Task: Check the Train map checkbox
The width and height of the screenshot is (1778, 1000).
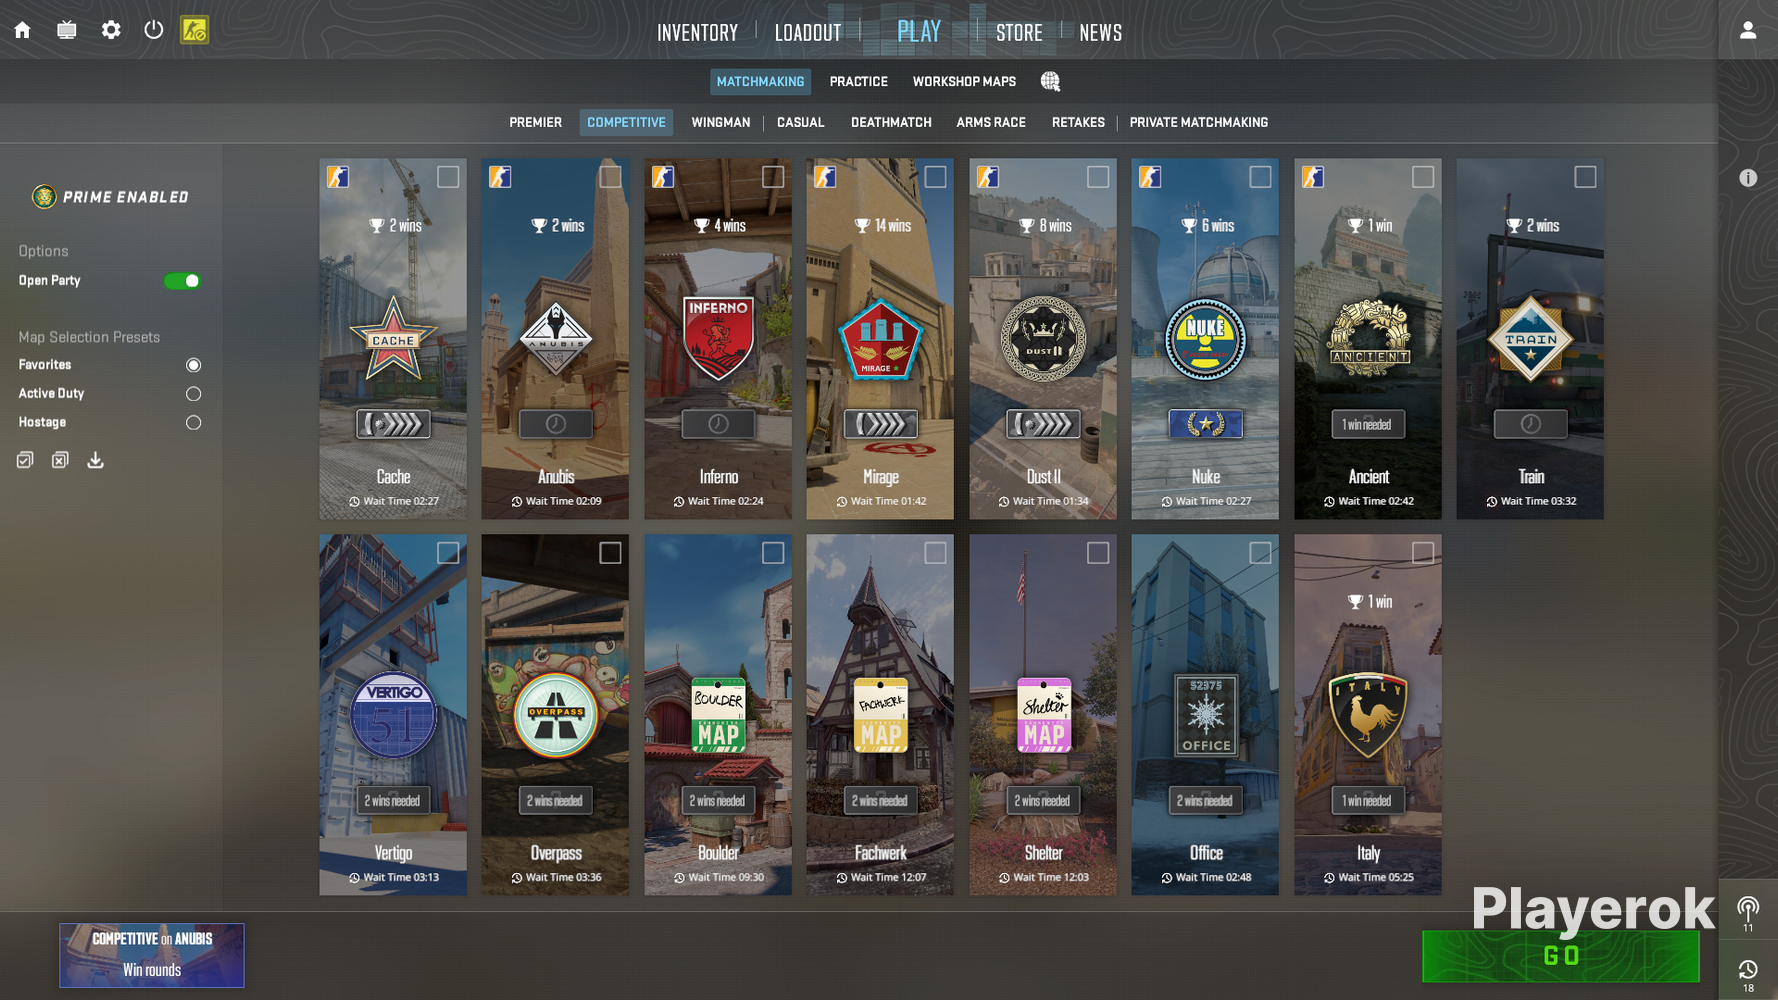Action: click(x=1585, y=177)
